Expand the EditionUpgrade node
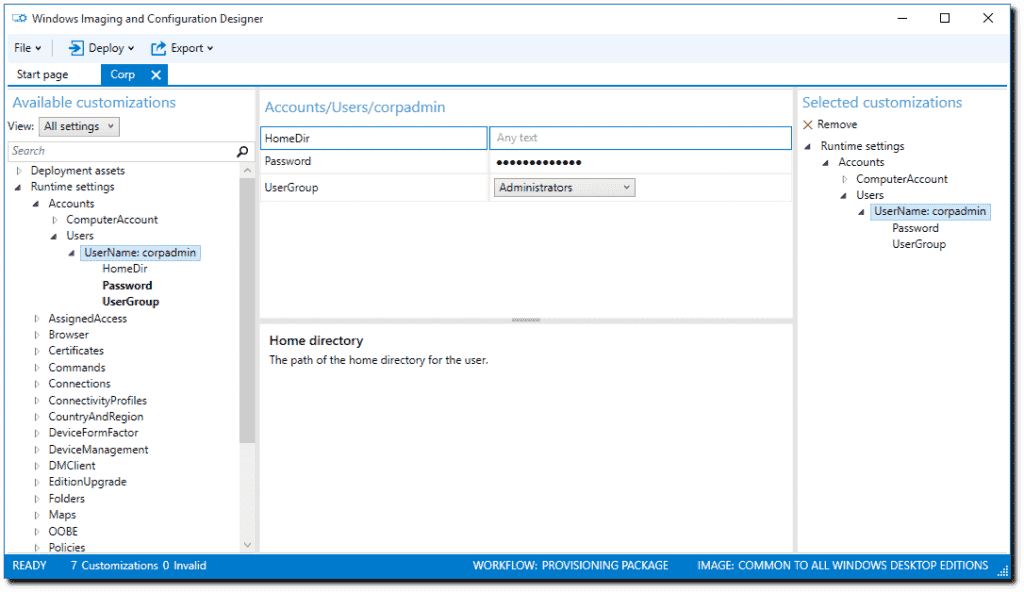Viewport: 1024px width, 592px height. pos(37,482)
